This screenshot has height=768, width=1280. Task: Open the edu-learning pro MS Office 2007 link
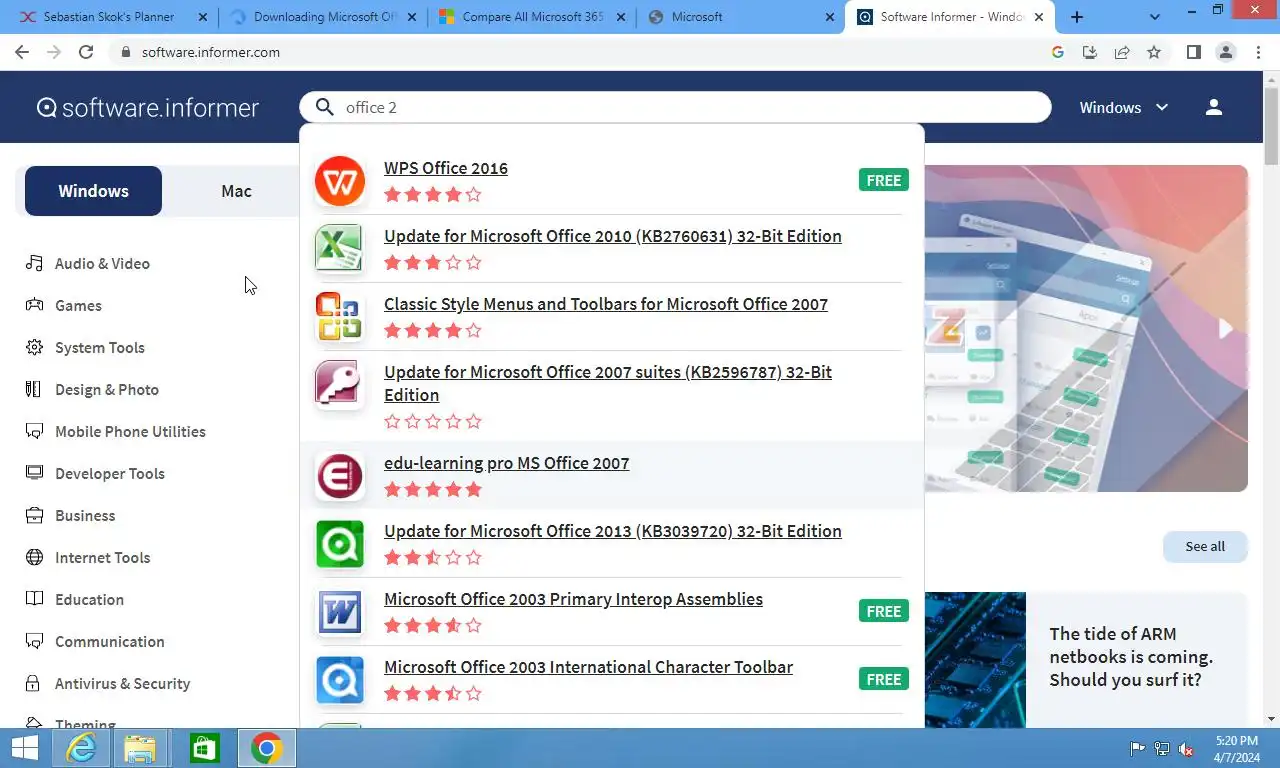coord(507,463)
